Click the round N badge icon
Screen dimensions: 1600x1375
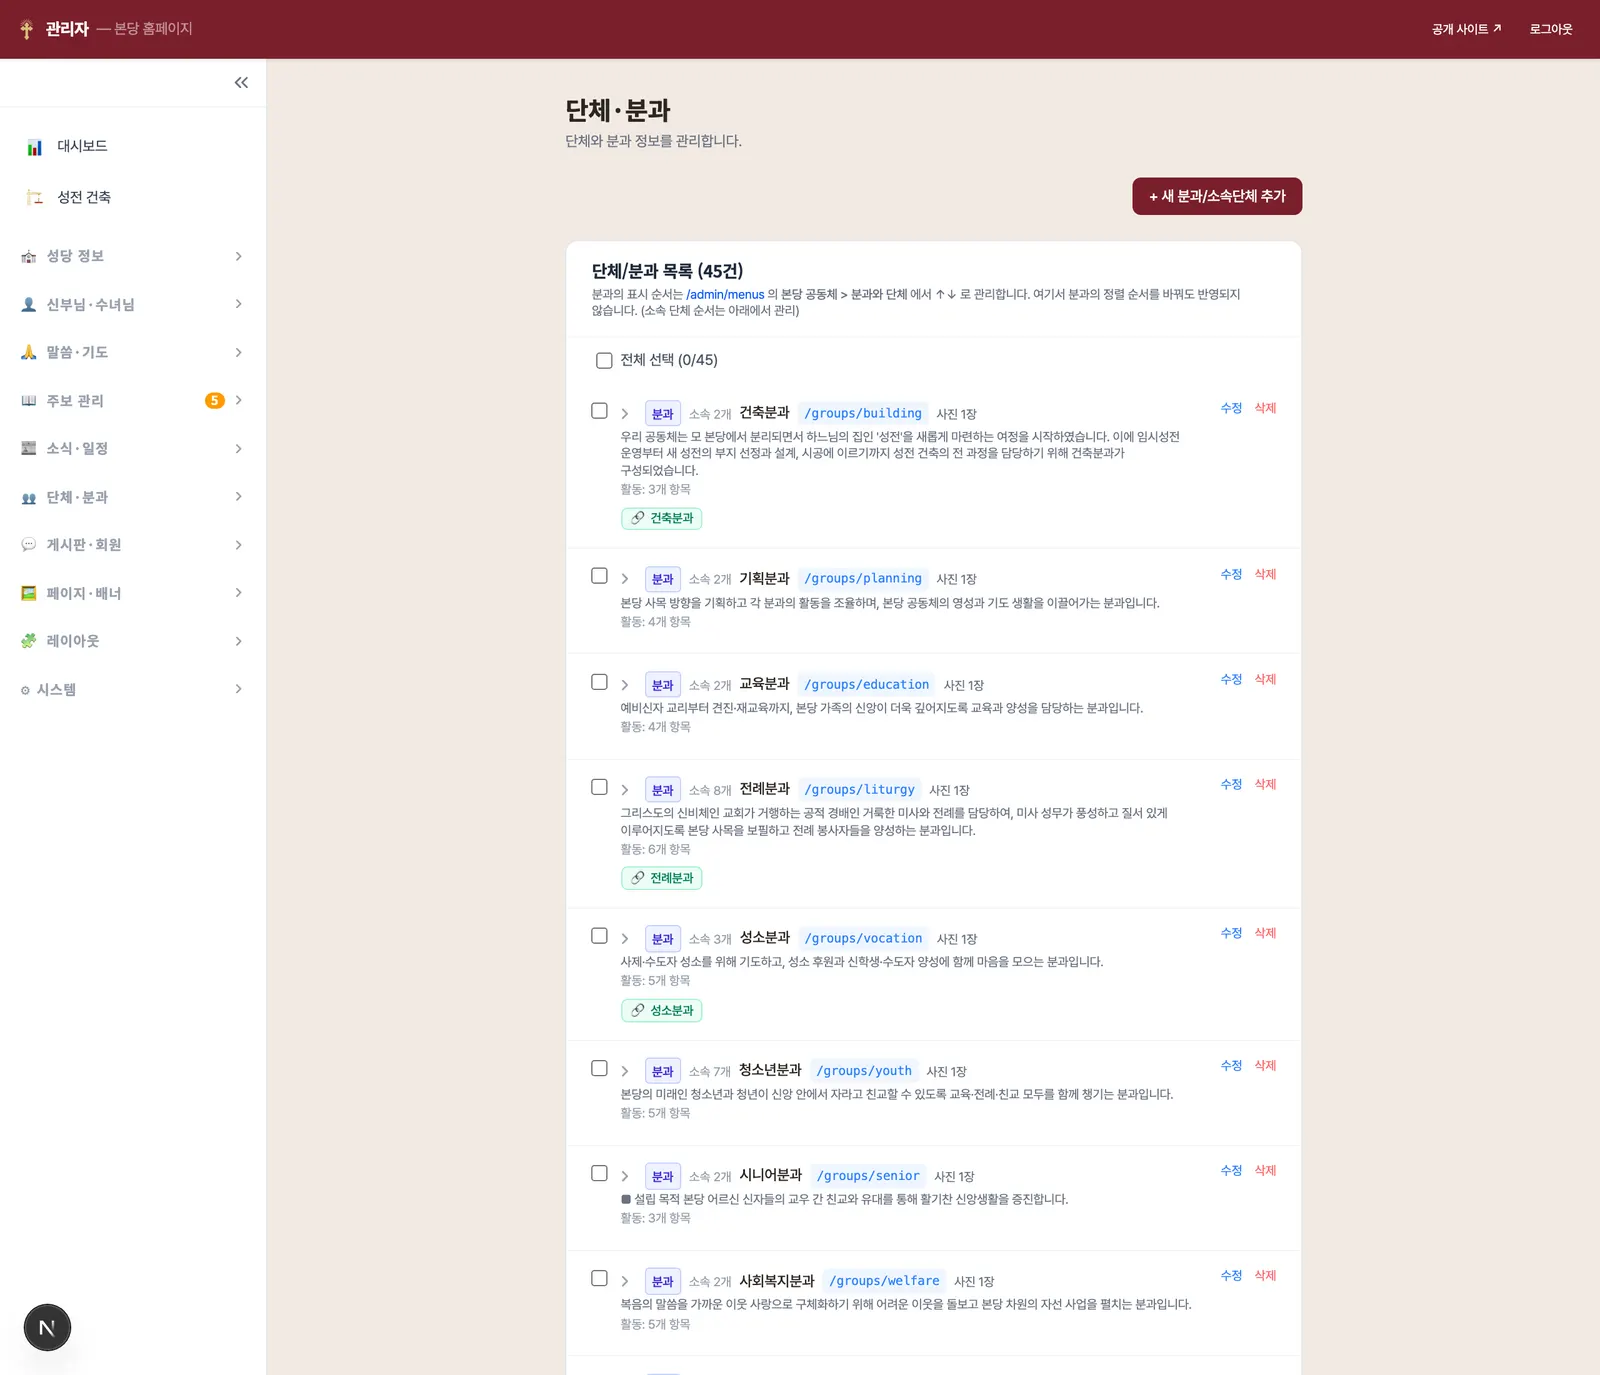click(47, 1328)
